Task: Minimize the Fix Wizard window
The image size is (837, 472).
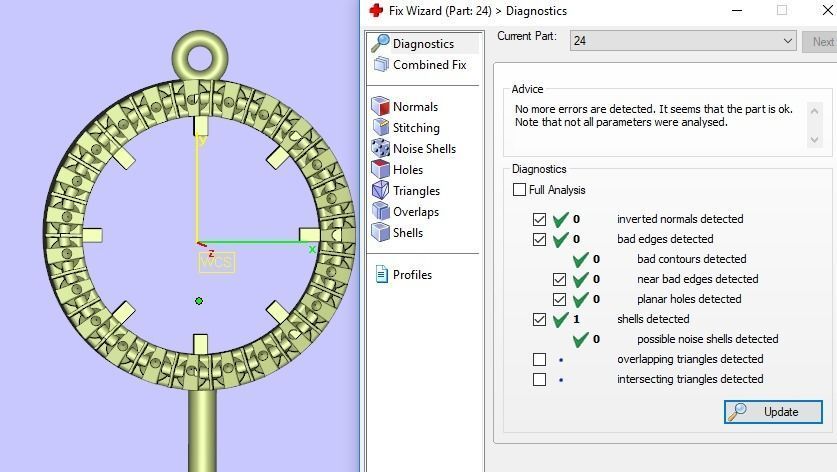Action: pyautogui.click(x=737, y=10)
